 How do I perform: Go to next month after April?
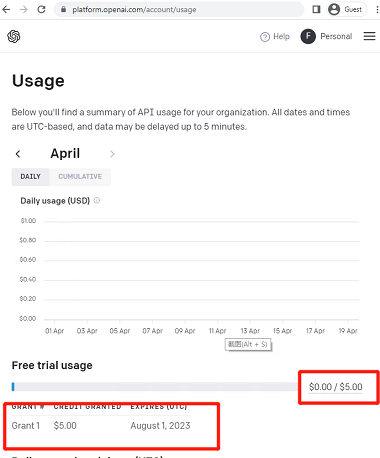(x=112, y=154)
